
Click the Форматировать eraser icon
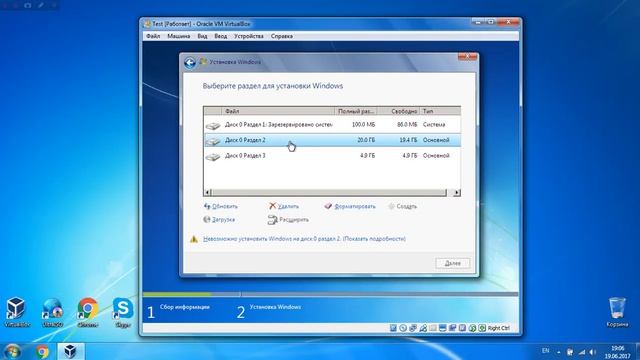(x=328, y=206)
